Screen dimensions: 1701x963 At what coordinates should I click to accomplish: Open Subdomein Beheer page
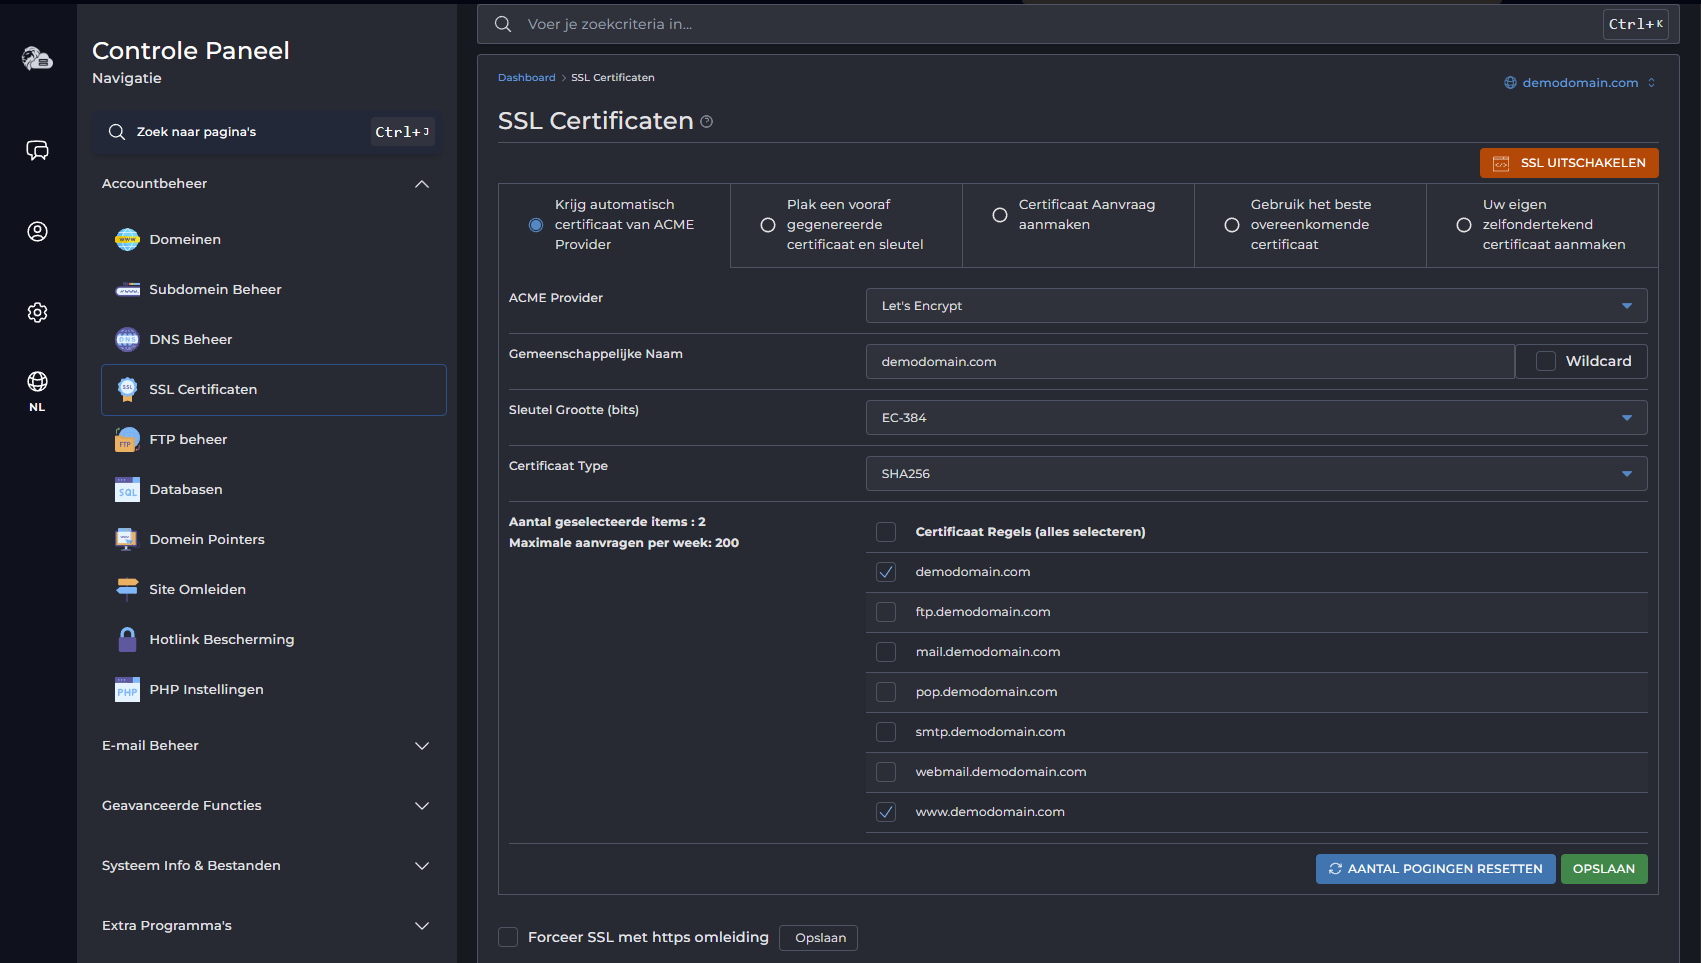[274, 290]
